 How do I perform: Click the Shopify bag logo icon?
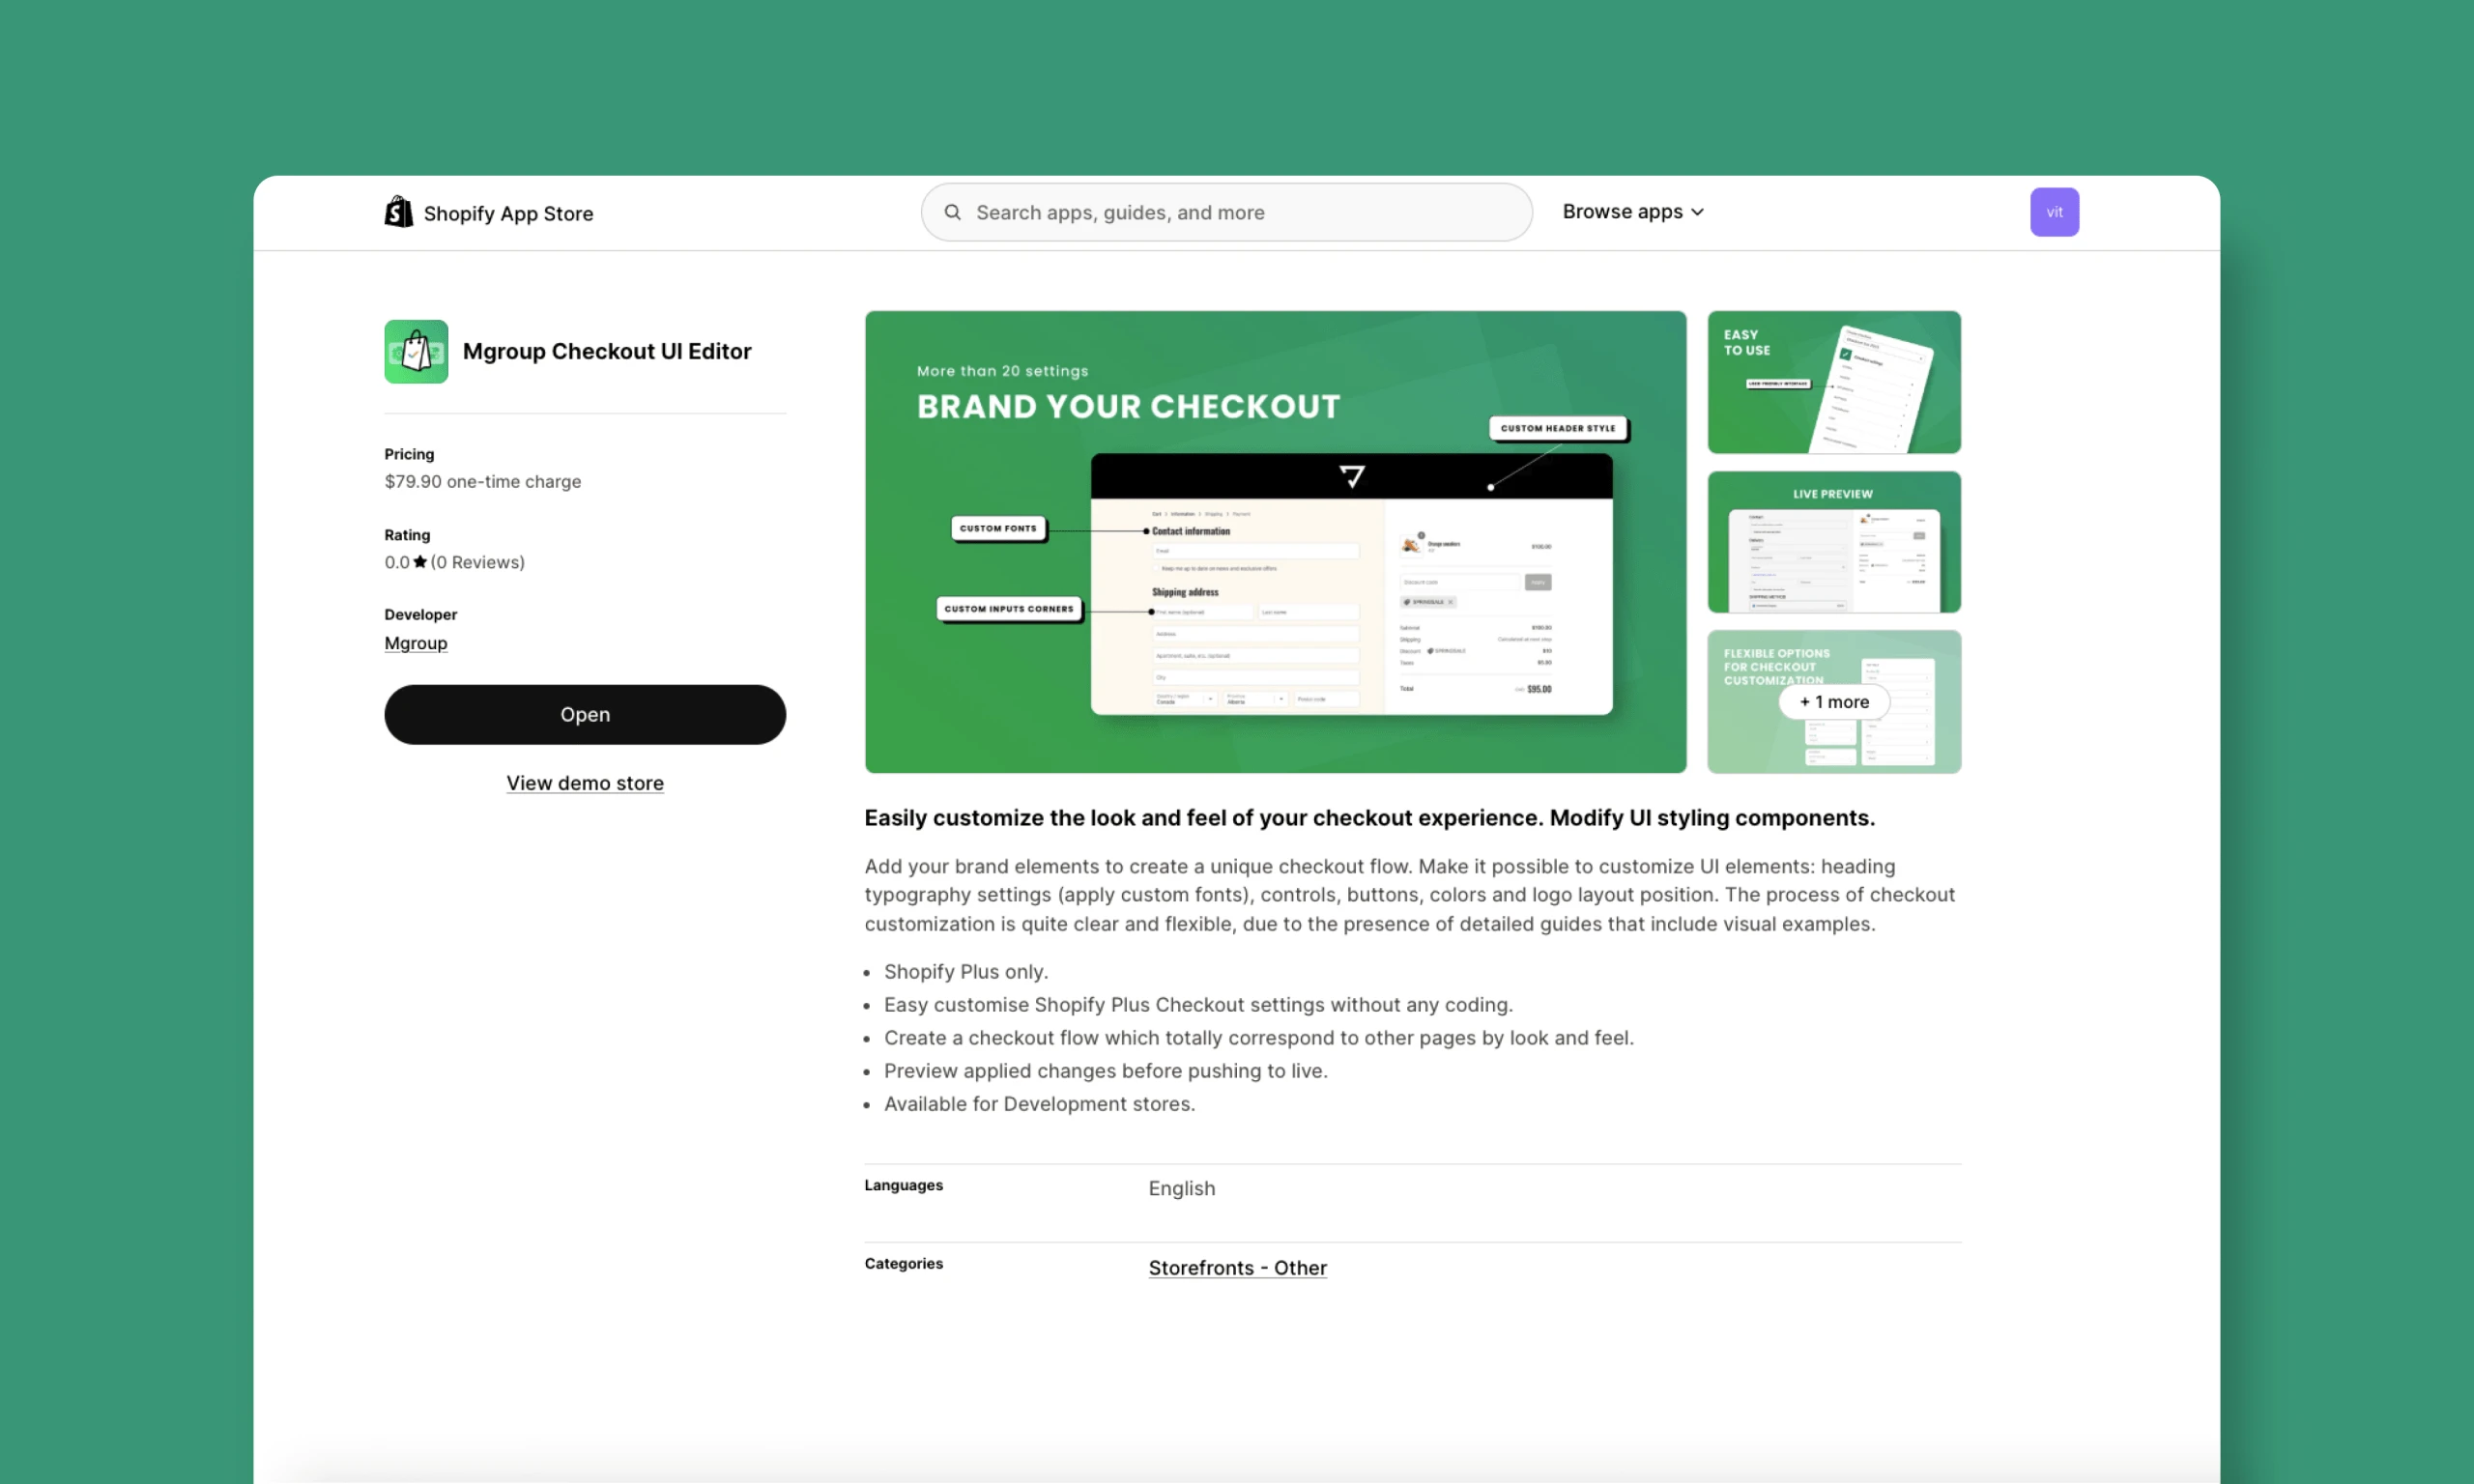398,212
